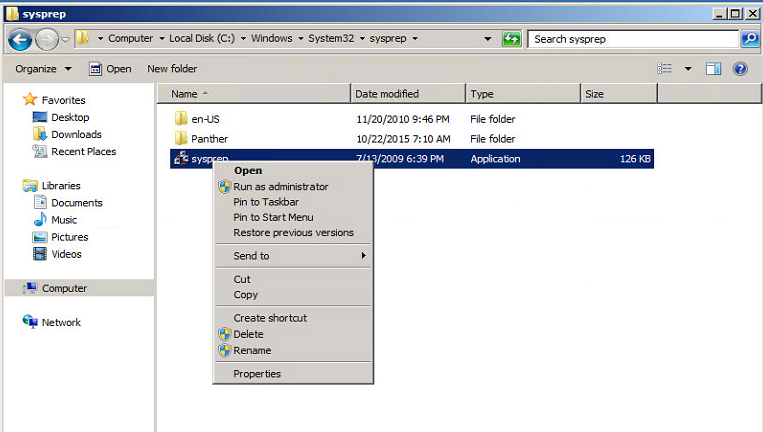
Task: Choose Pin to Start Menu
Action: coord(293,217)
